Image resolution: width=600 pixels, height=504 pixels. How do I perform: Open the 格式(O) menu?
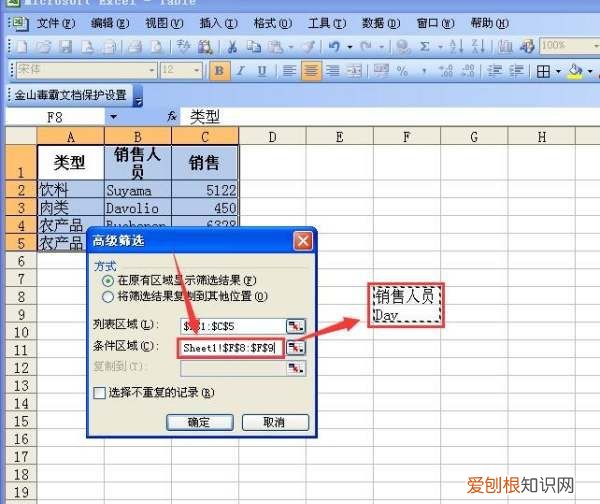(273, 23)
